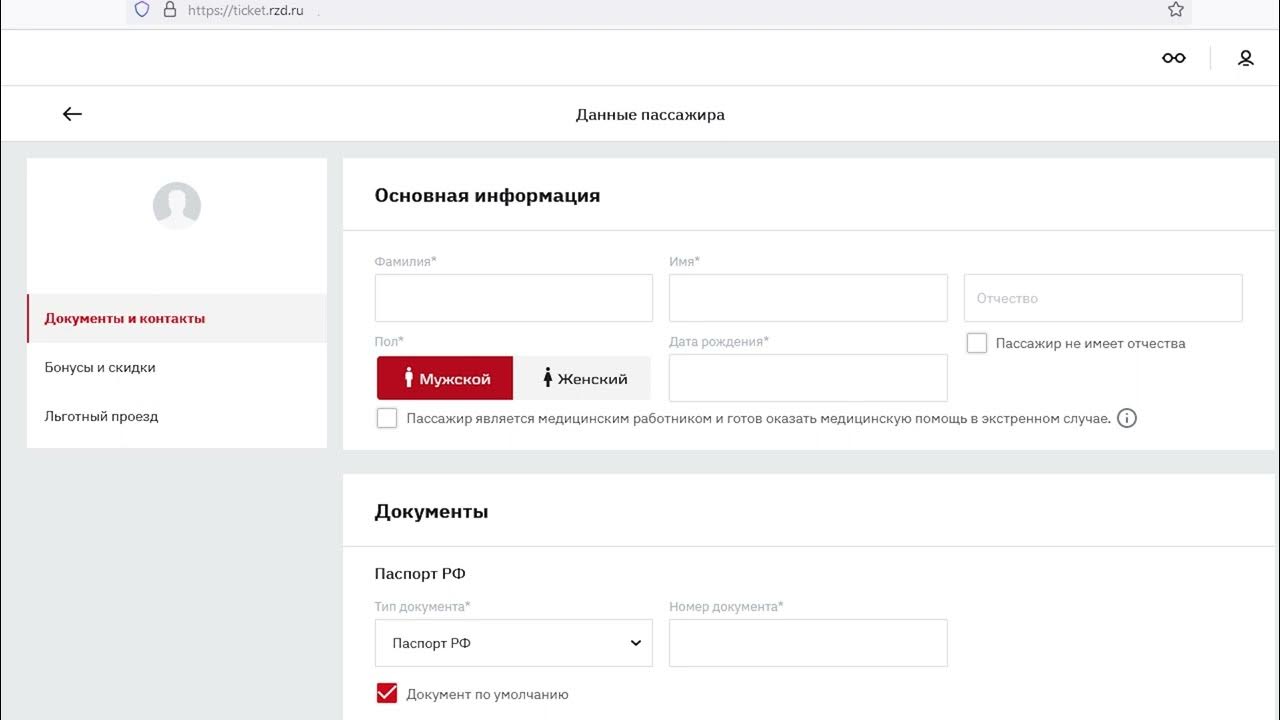1280x720 pixels.
Task: Select Женский gender option
Action: pyautogui.click(x=582, y=378)
